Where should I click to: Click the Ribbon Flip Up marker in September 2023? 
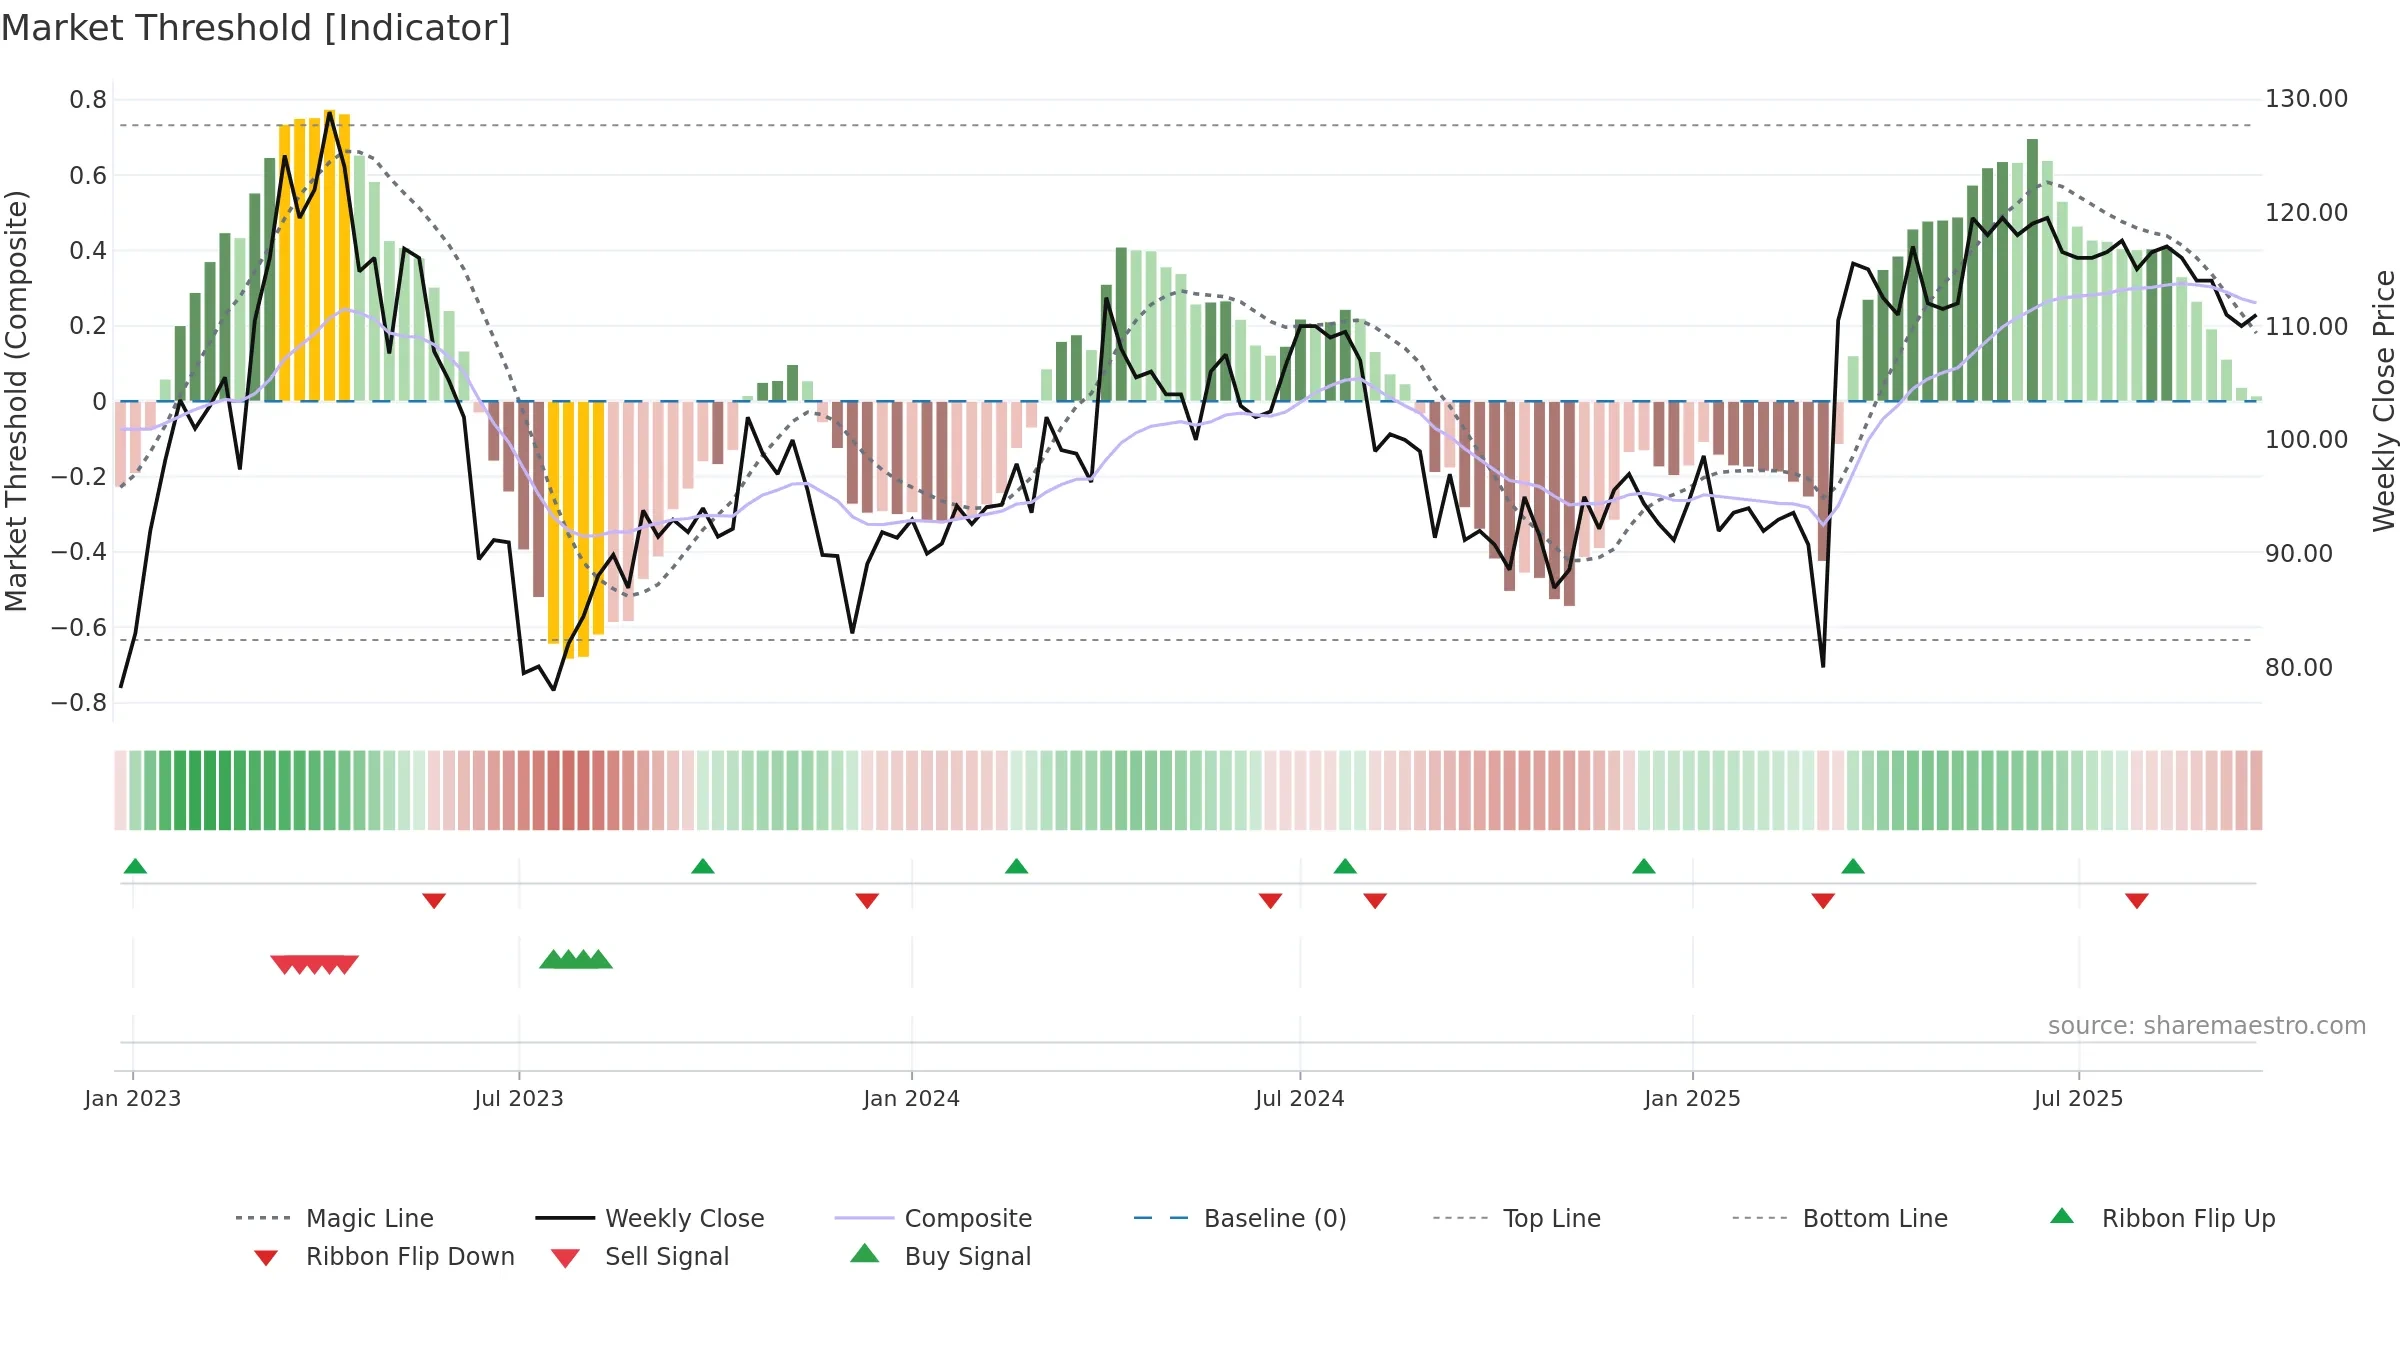click(x=703, y=866)
